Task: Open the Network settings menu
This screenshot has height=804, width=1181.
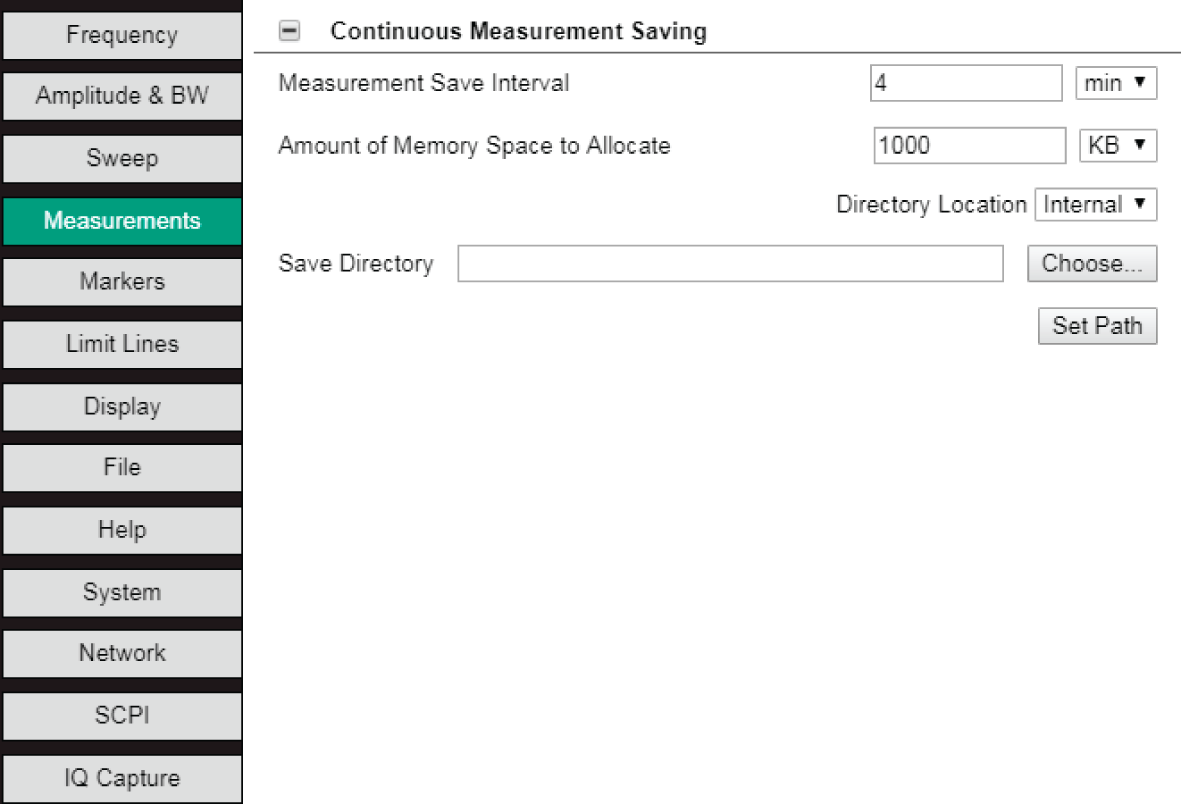Action: (122, 653)
